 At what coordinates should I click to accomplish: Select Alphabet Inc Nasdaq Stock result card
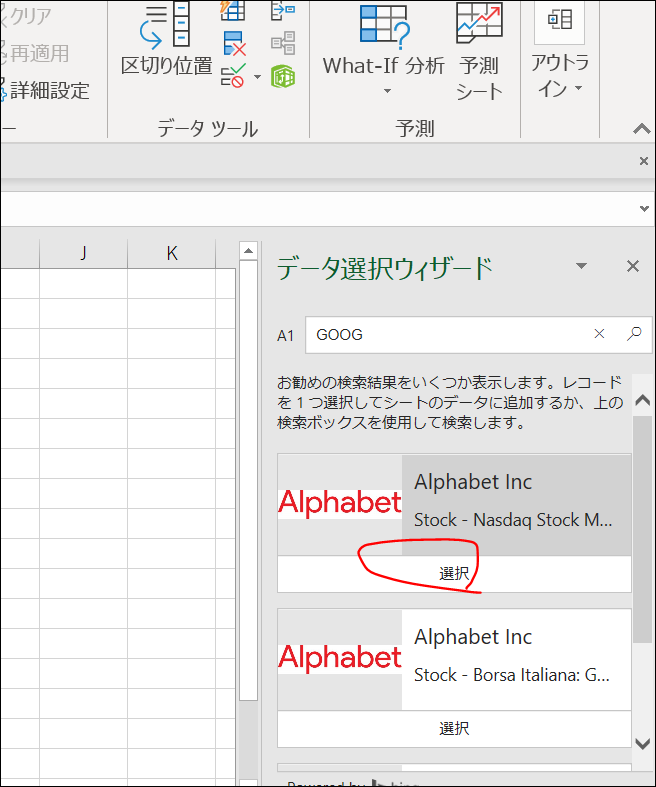tap(454, 505)
